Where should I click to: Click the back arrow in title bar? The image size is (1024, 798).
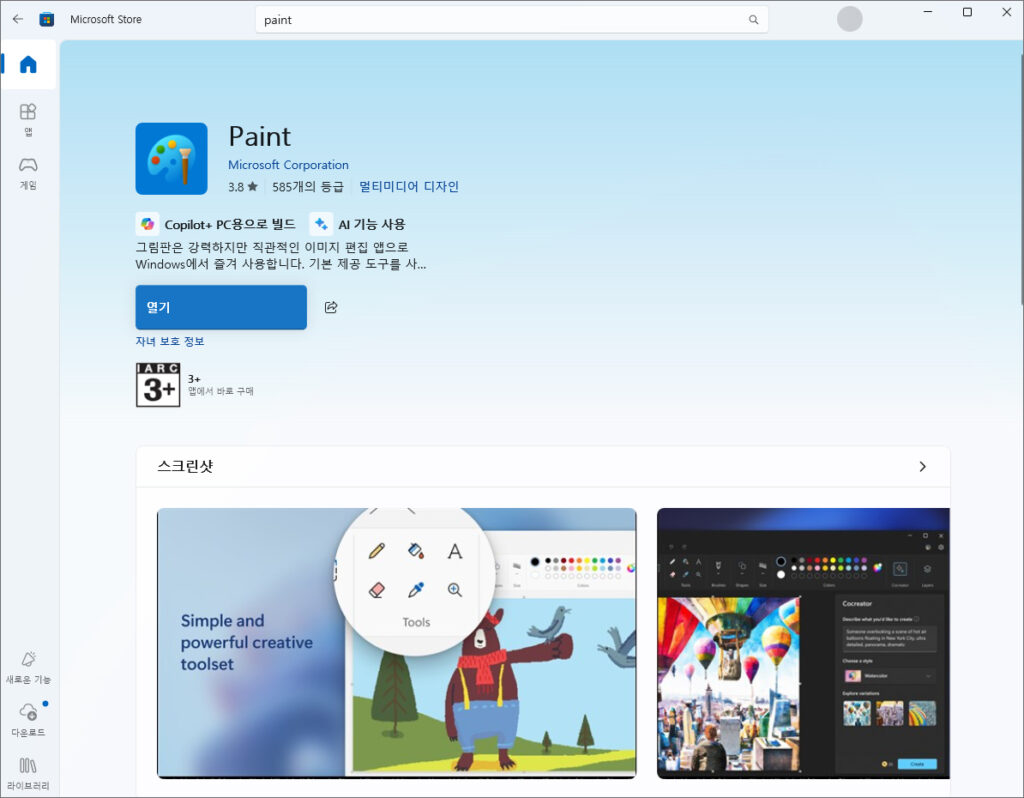pos(17,19)
